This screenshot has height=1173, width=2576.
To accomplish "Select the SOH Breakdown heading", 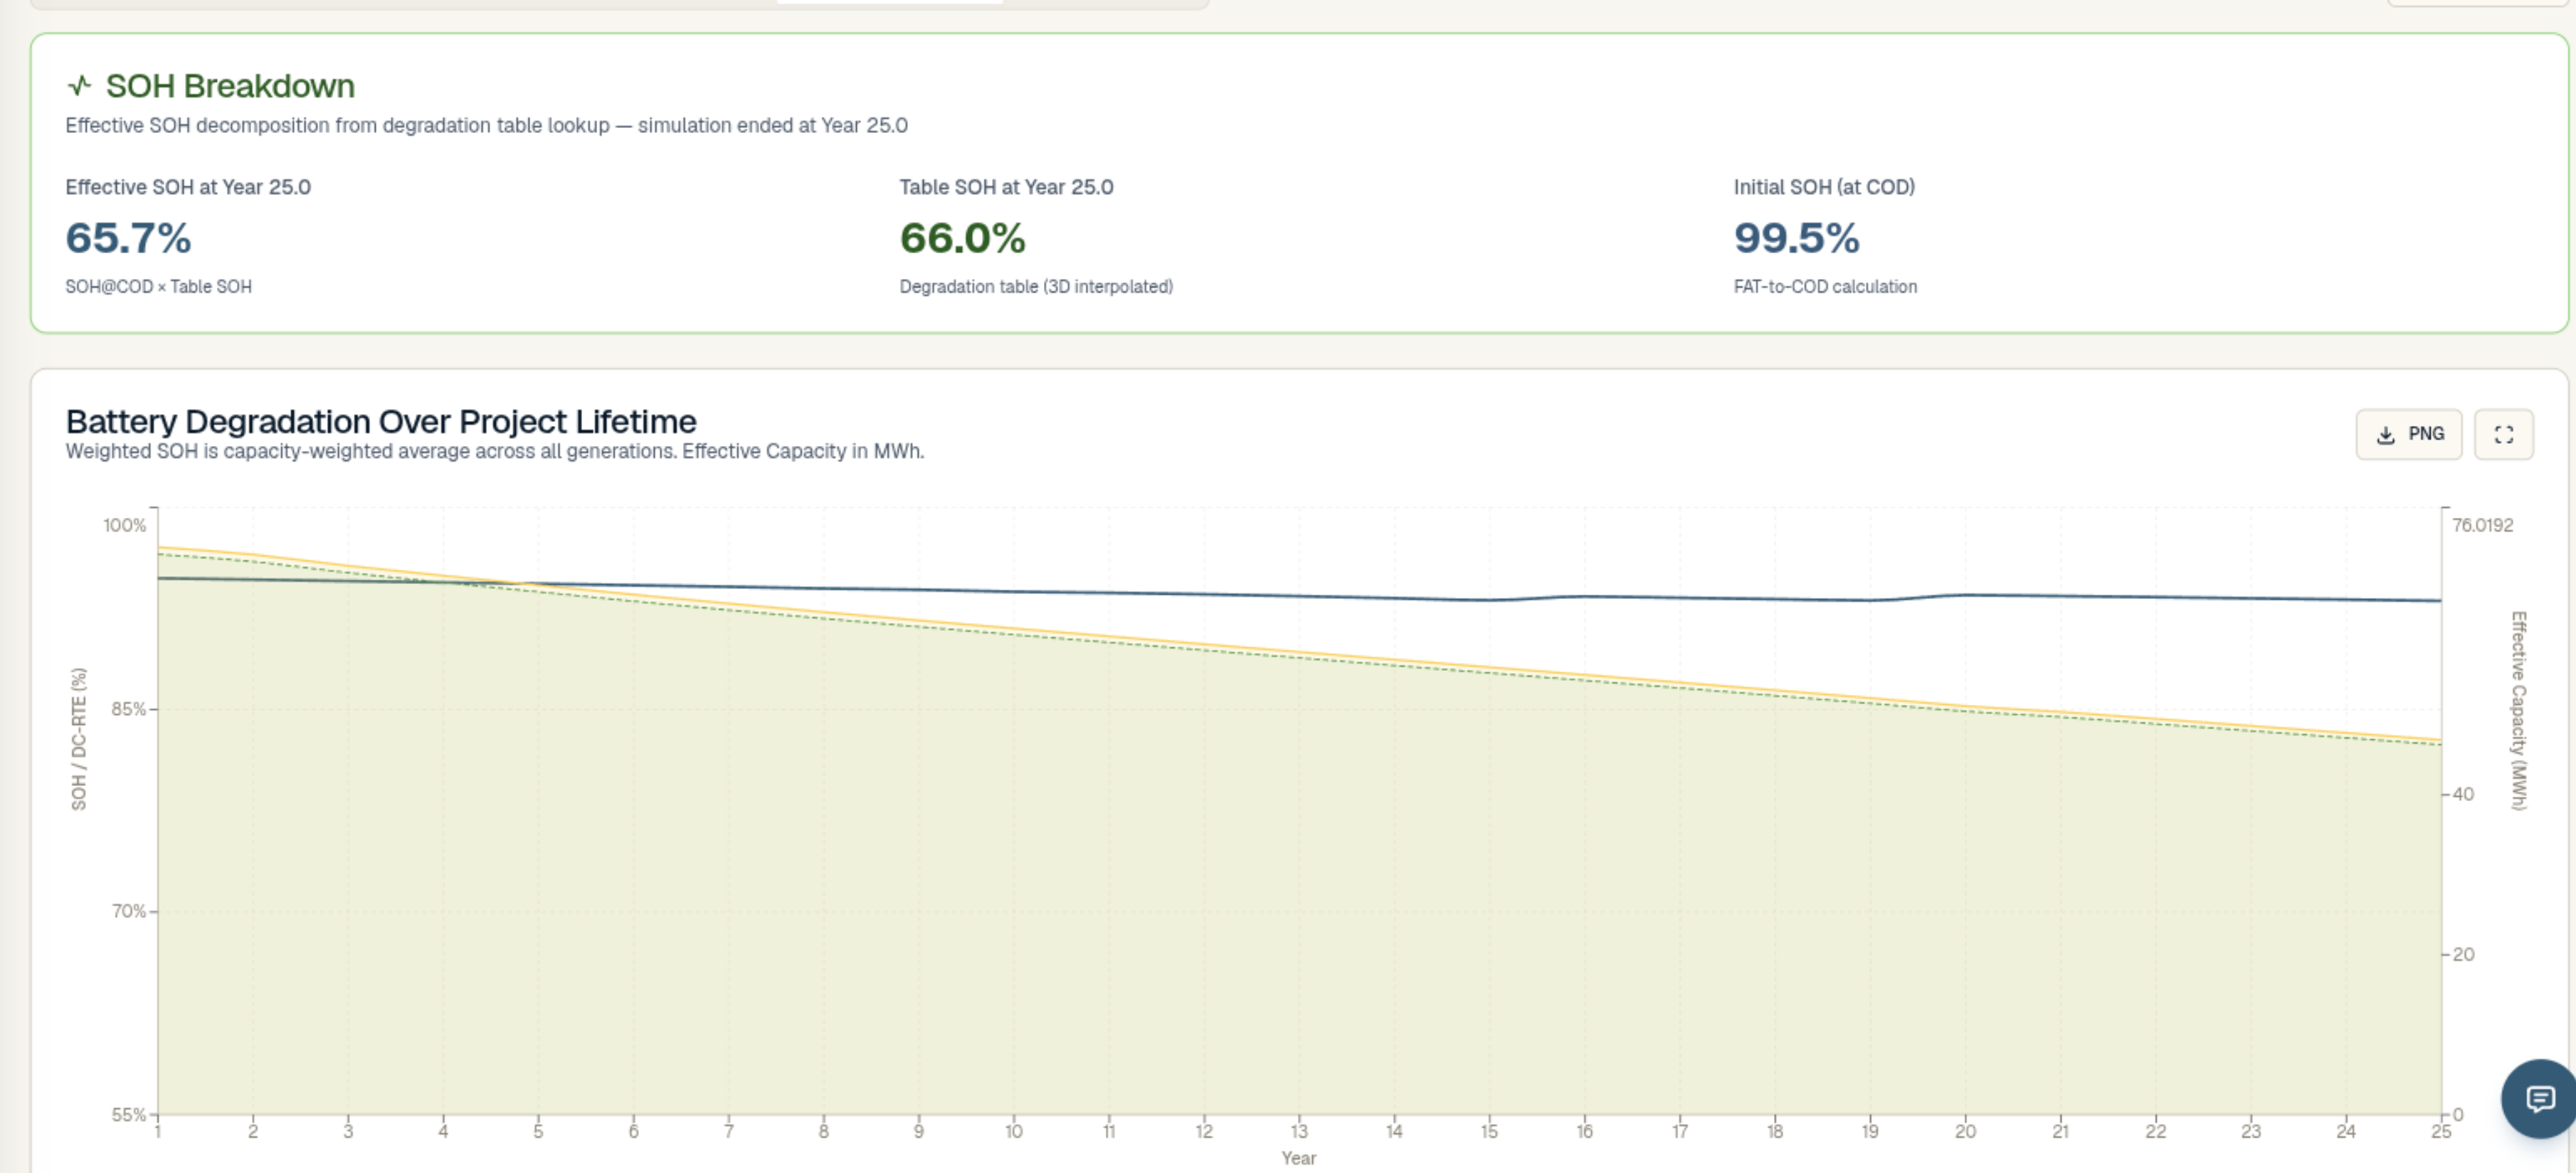I will [x=230, y=86].
